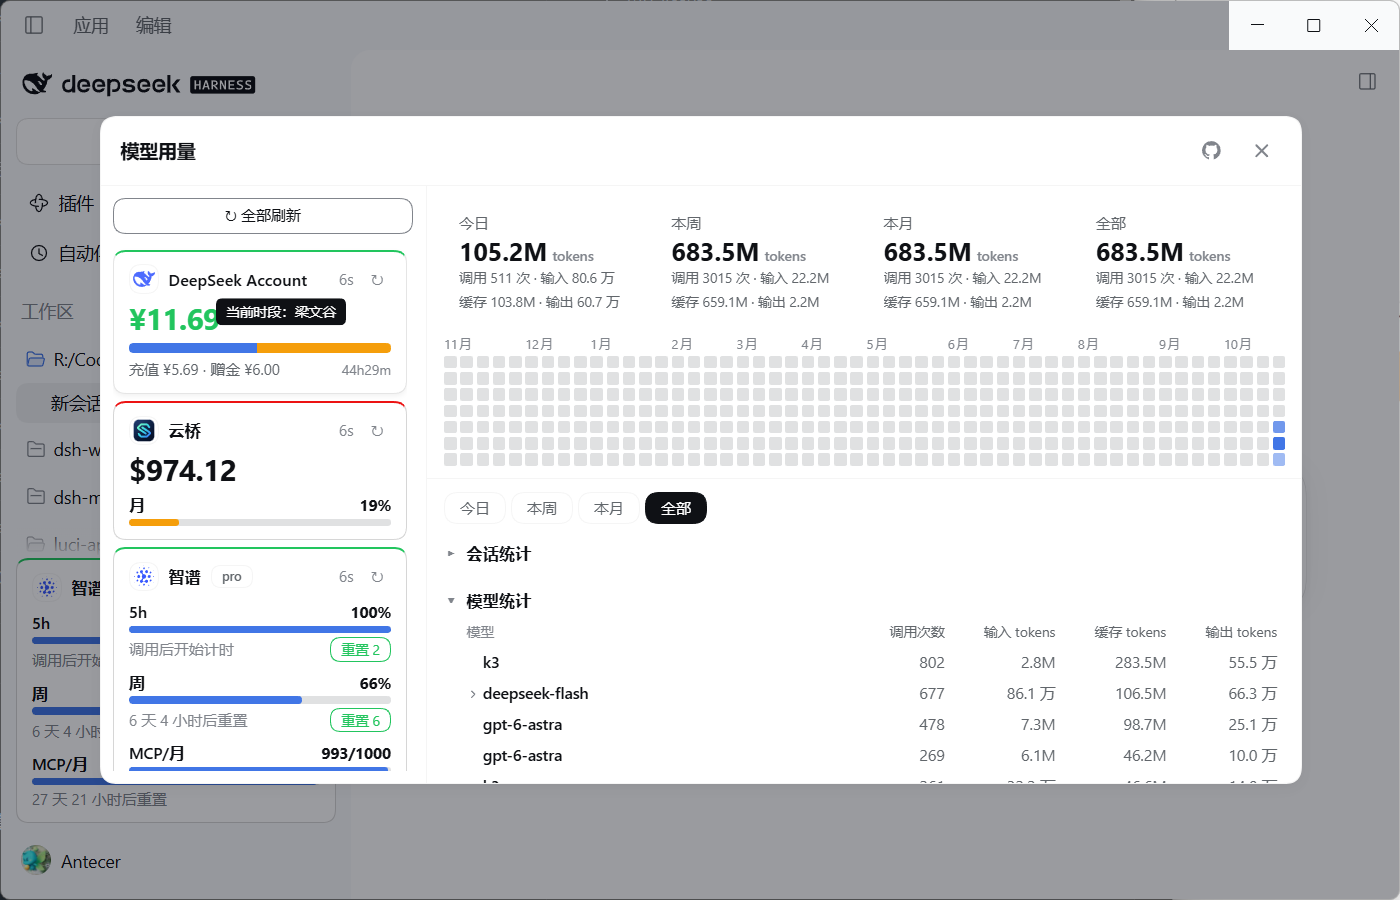Click the 调用次数 column header
Screen dimensions: 1400x900
point(917,632)
